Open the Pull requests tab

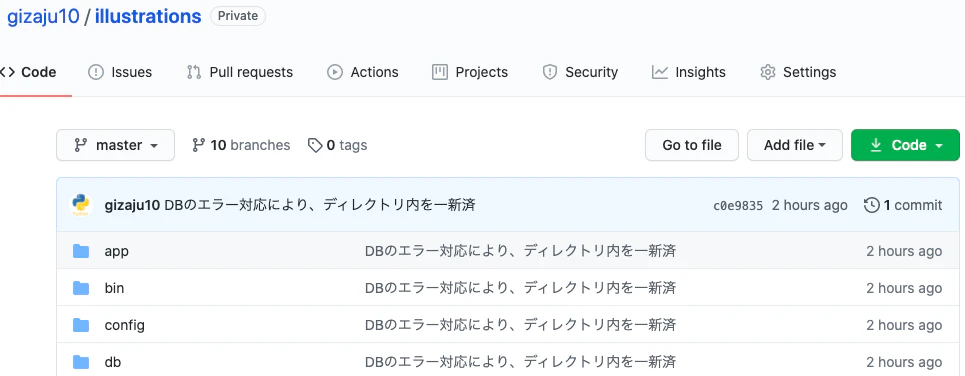point(240,72)
